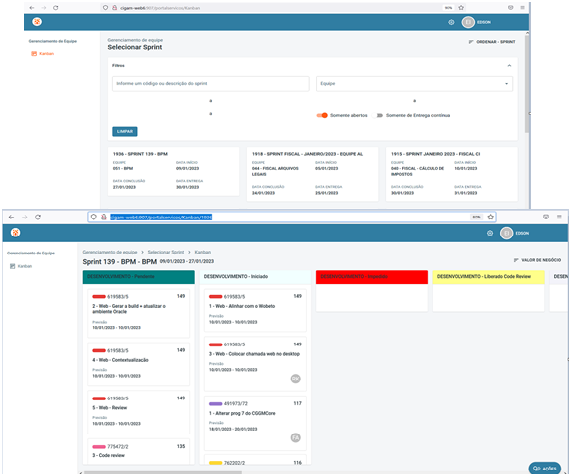
Task: Bookmark the Kanban page with the star icon
Action: [x=491, y=217]
